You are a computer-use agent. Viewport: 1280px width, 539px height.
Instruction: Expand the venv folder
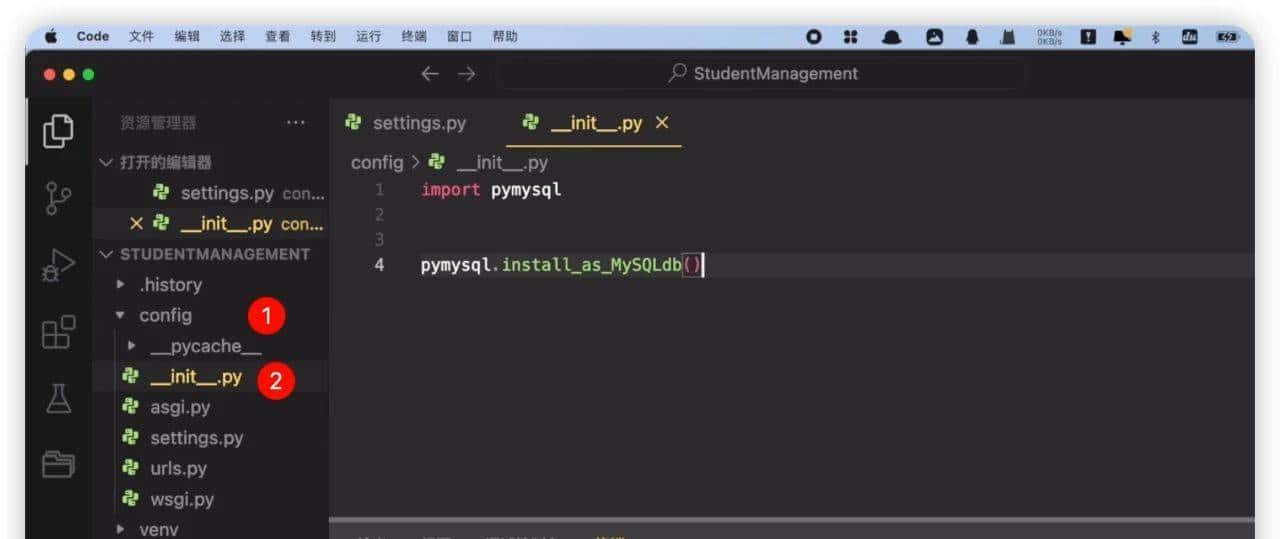121,530
